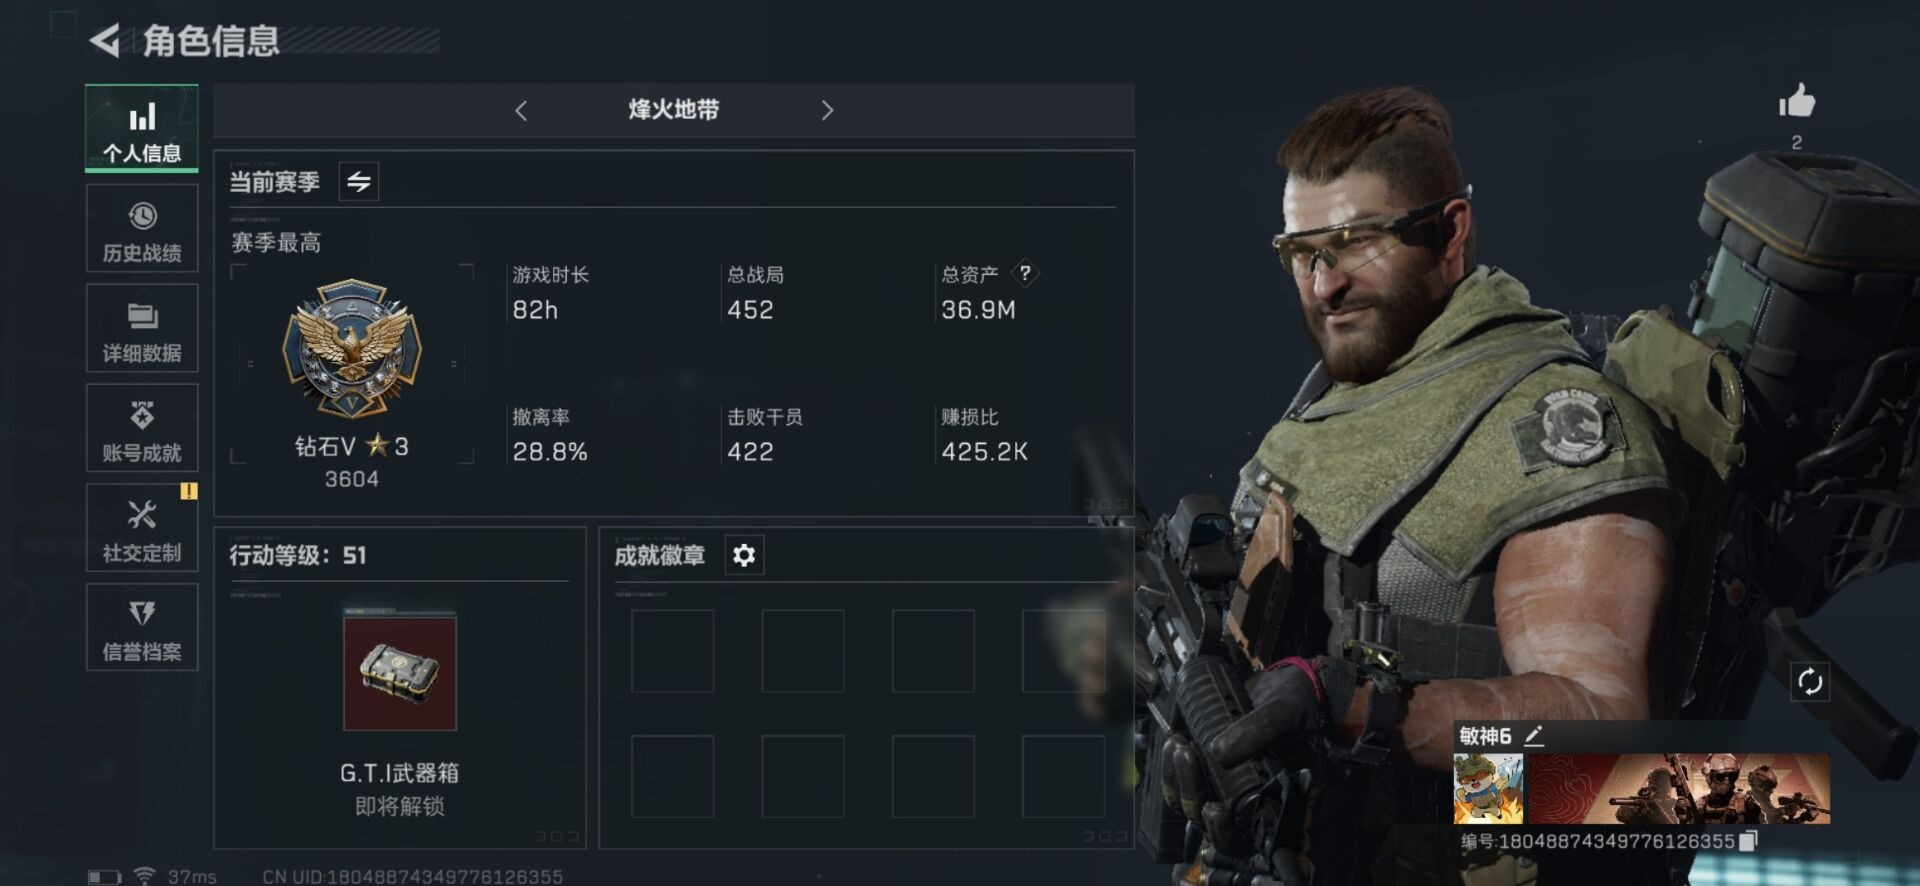This screenshot has width=1920, height=886.
Task: View the 信誉档案 reputation tab
Action: (x=142, y=627)
